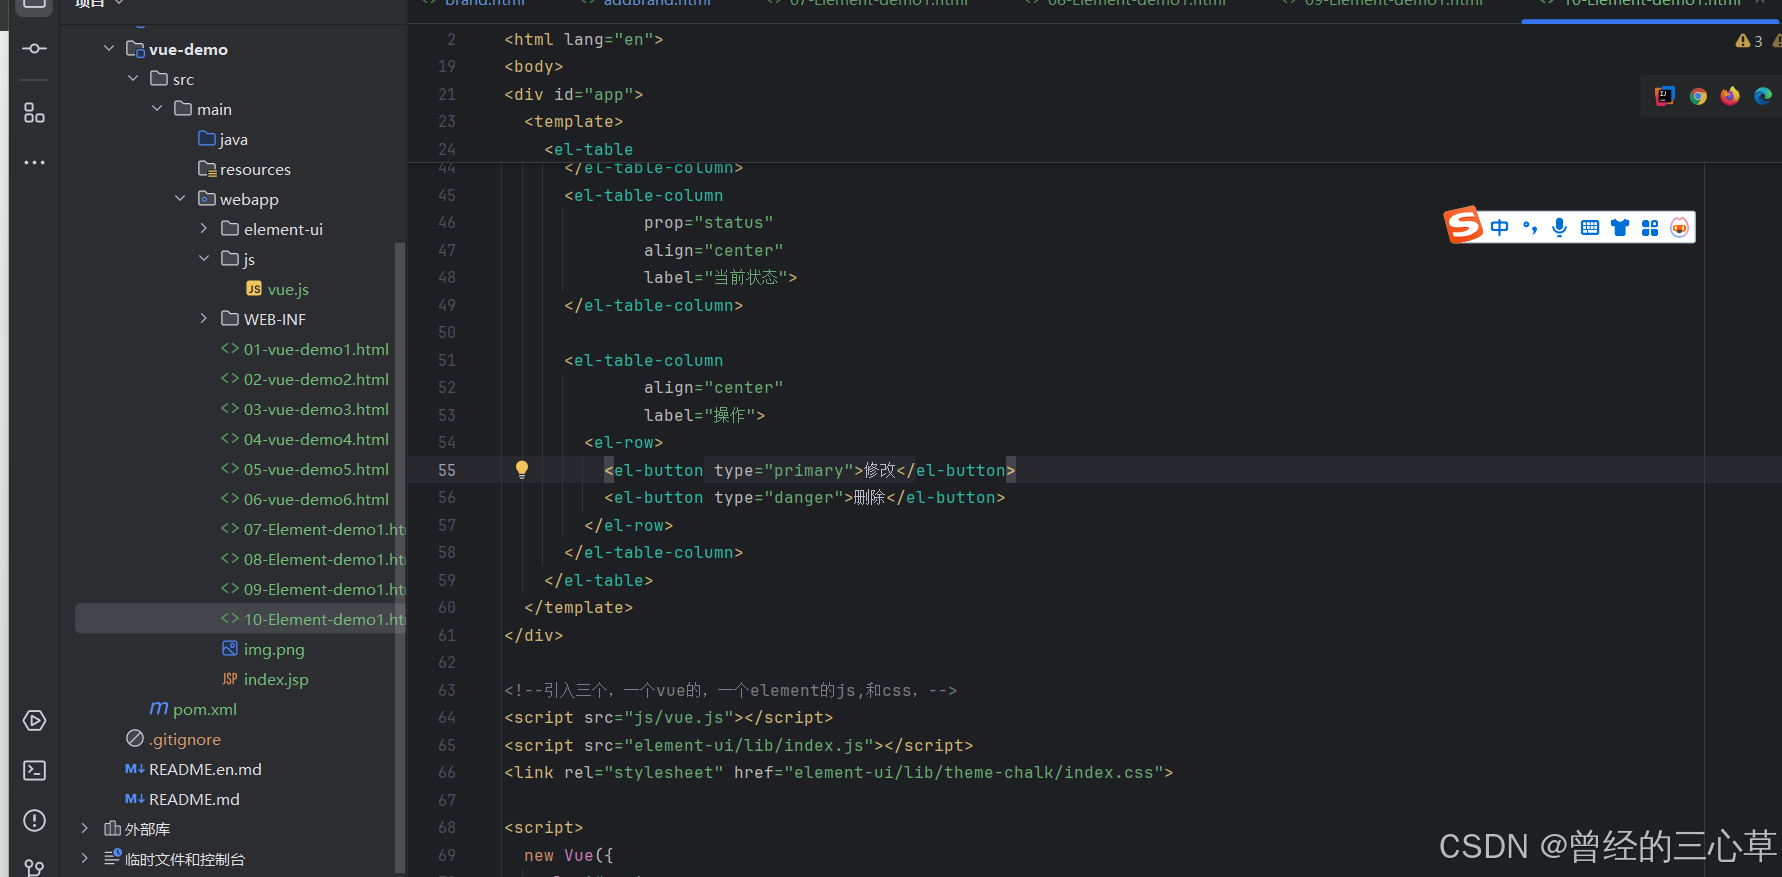Select vue.js file in the tree
This screenshot has width=1782, height=877.
[277, 289]
